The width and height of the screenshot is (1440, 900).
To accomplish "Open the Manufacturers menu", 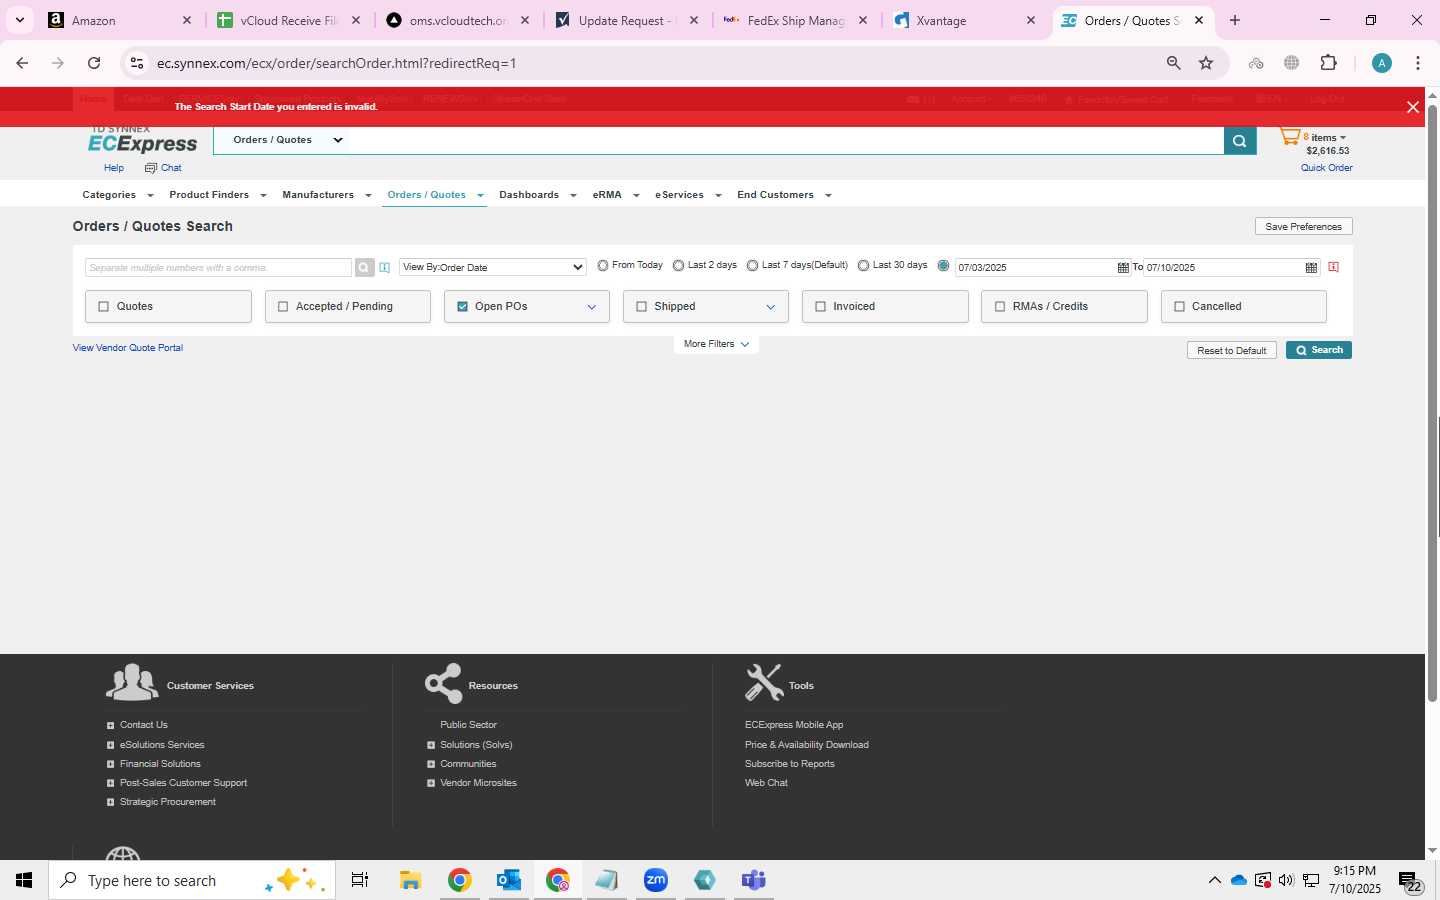I will (327, 195).
